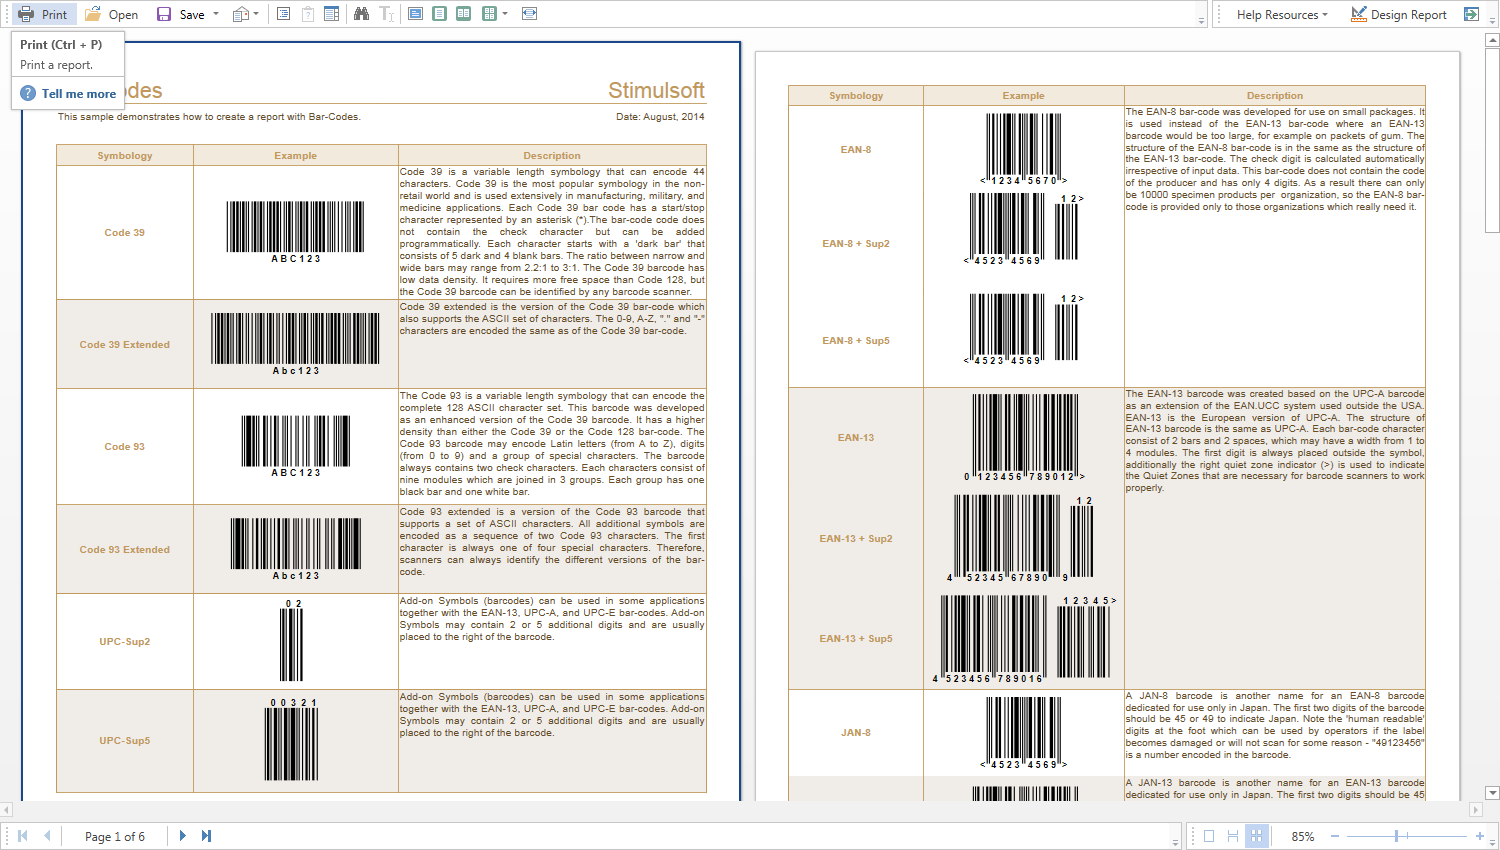Screen dimensions: 1500x850
Task: Jump to the last page
Action: pyautogui.click(x=206, y=836)
